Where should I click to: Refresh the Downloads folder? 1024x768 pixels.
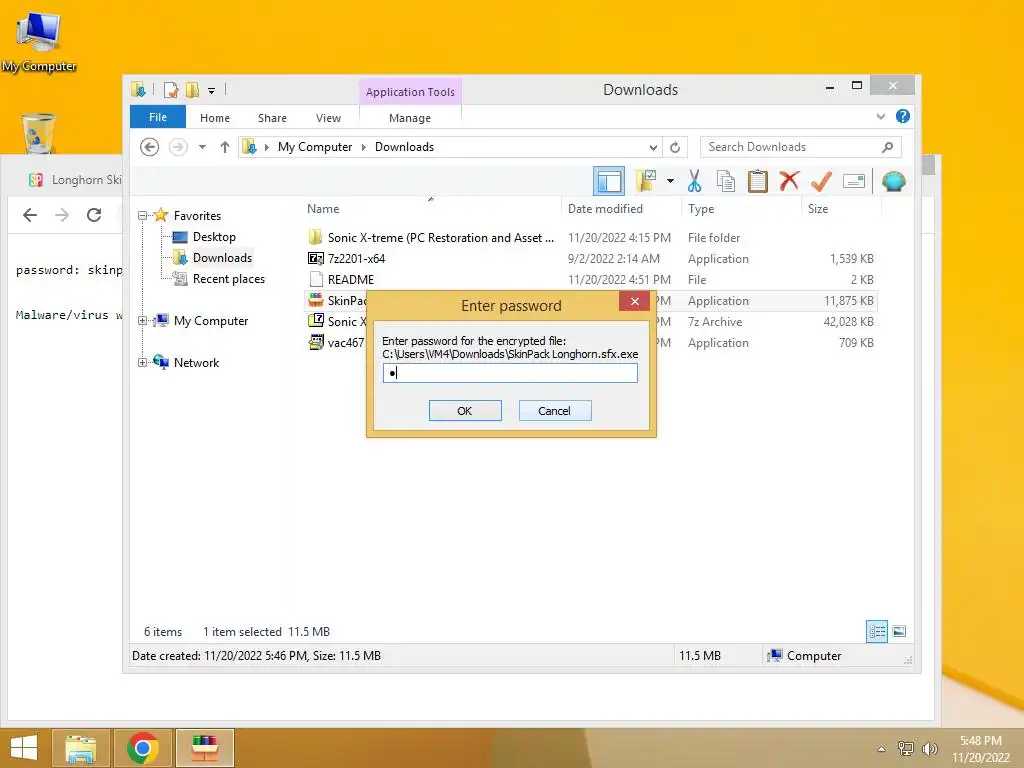point(675,147)
